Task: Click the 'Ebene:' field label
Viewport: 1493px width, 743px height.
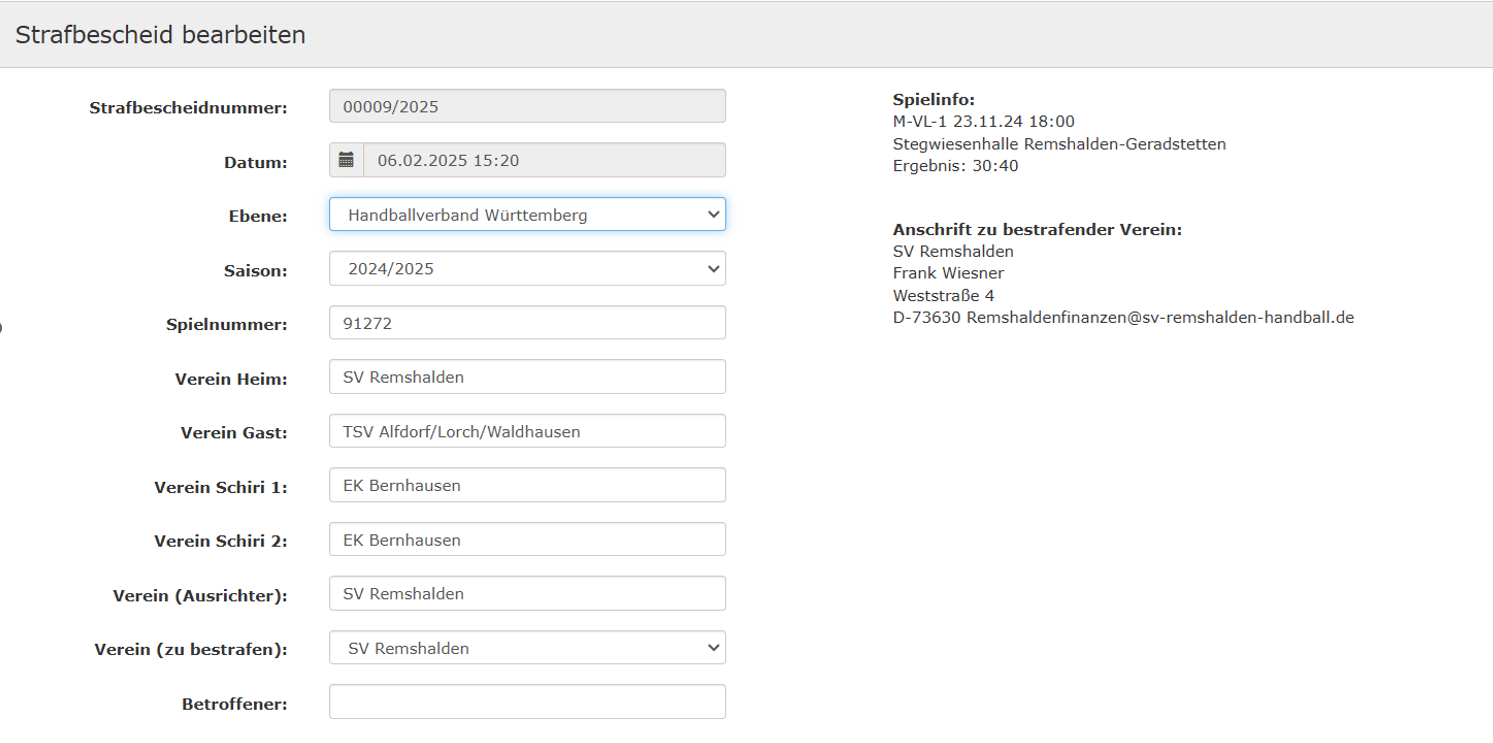Action: (256, 216)
